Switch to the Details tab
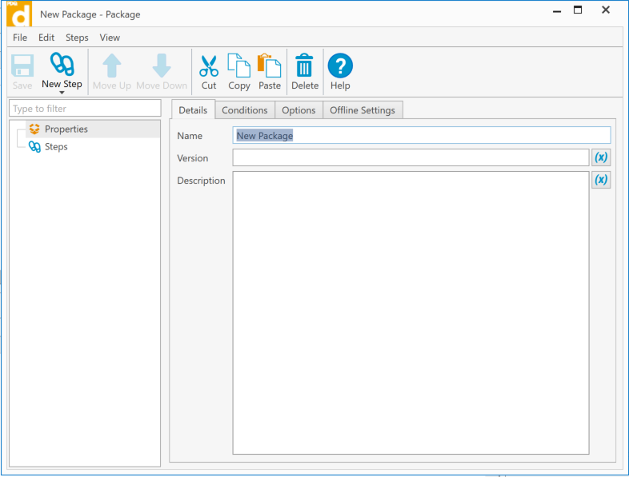The image size is (630, 478). tap(193, 110)
